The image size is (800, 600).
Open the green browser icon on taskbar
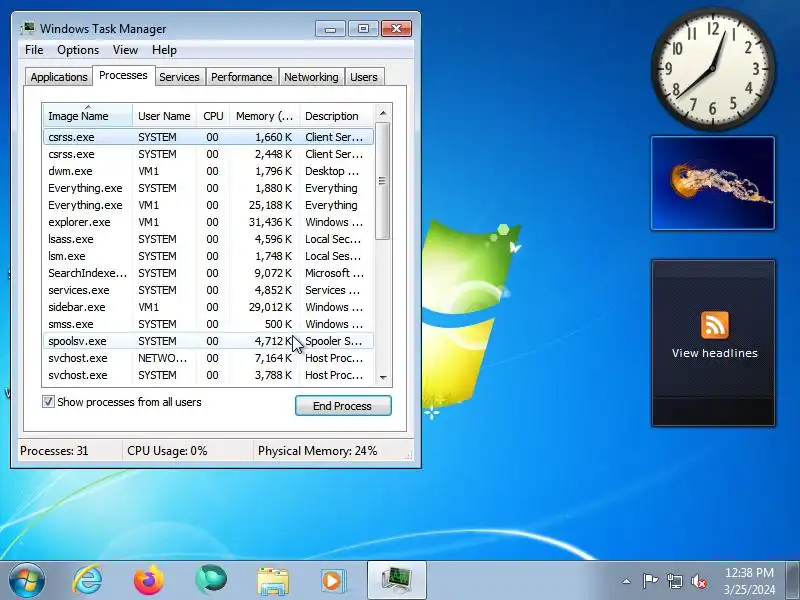point(211,580)
